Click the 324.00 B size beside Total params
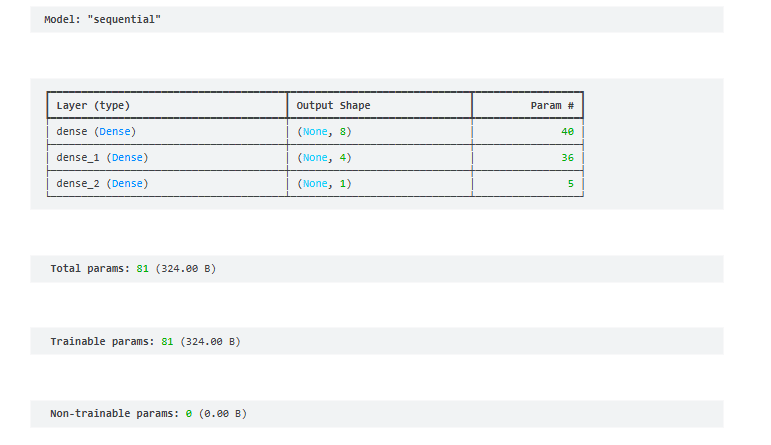The height and width of the screenshot is (445, 771). click(188, 269)
